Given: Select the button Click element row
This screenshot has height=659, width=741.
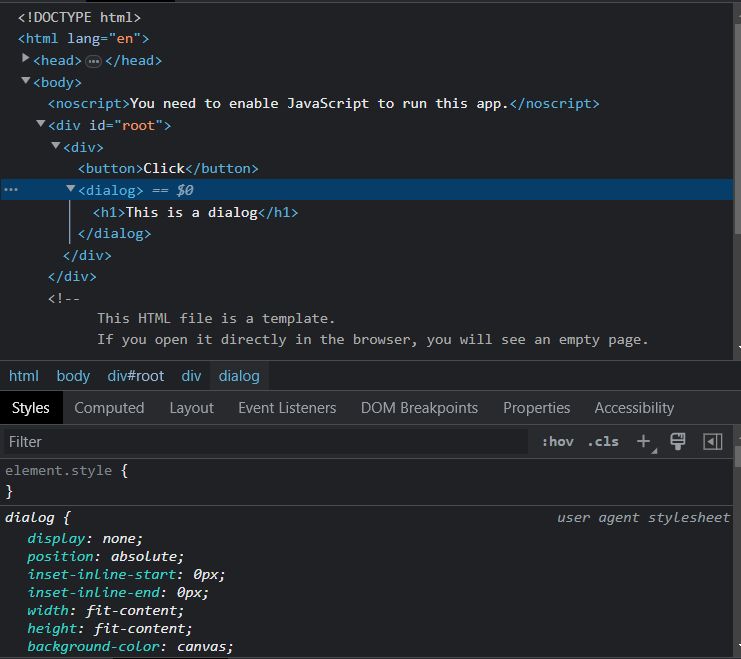Looking at the screenshot, I should [168, 169].
